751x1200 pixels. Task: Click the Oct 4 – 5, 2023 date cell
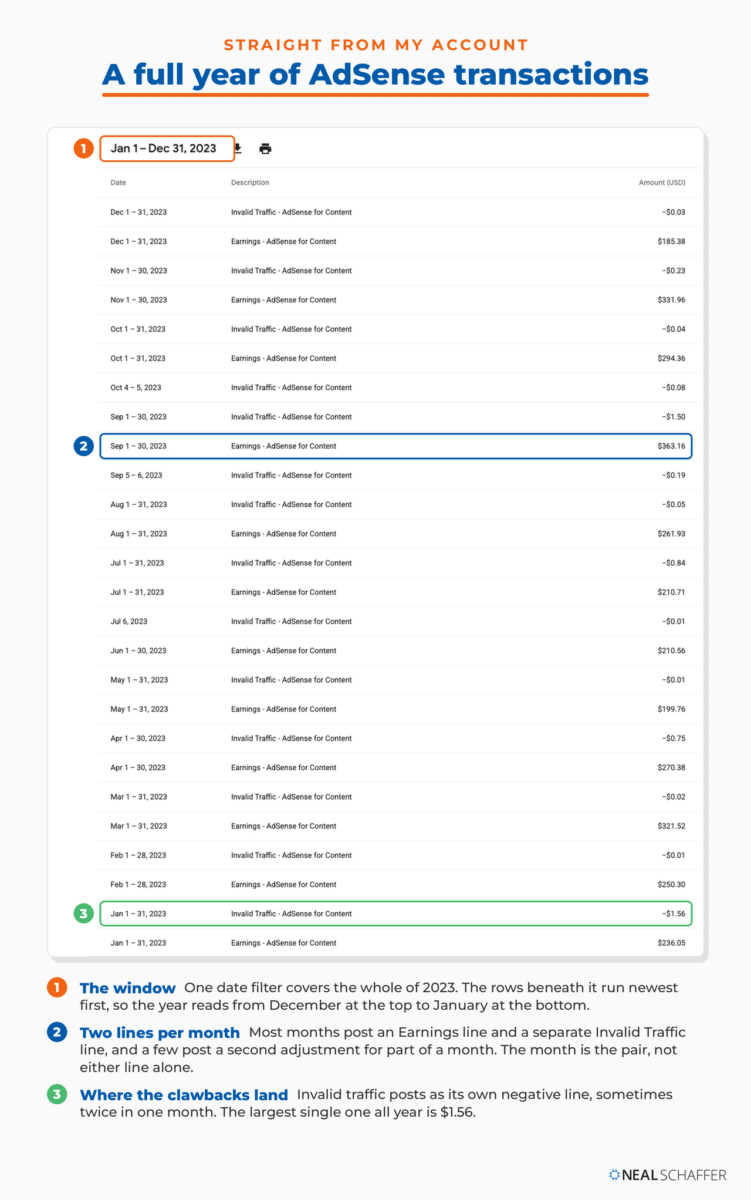pyautogui.click(x=135, y=387)
